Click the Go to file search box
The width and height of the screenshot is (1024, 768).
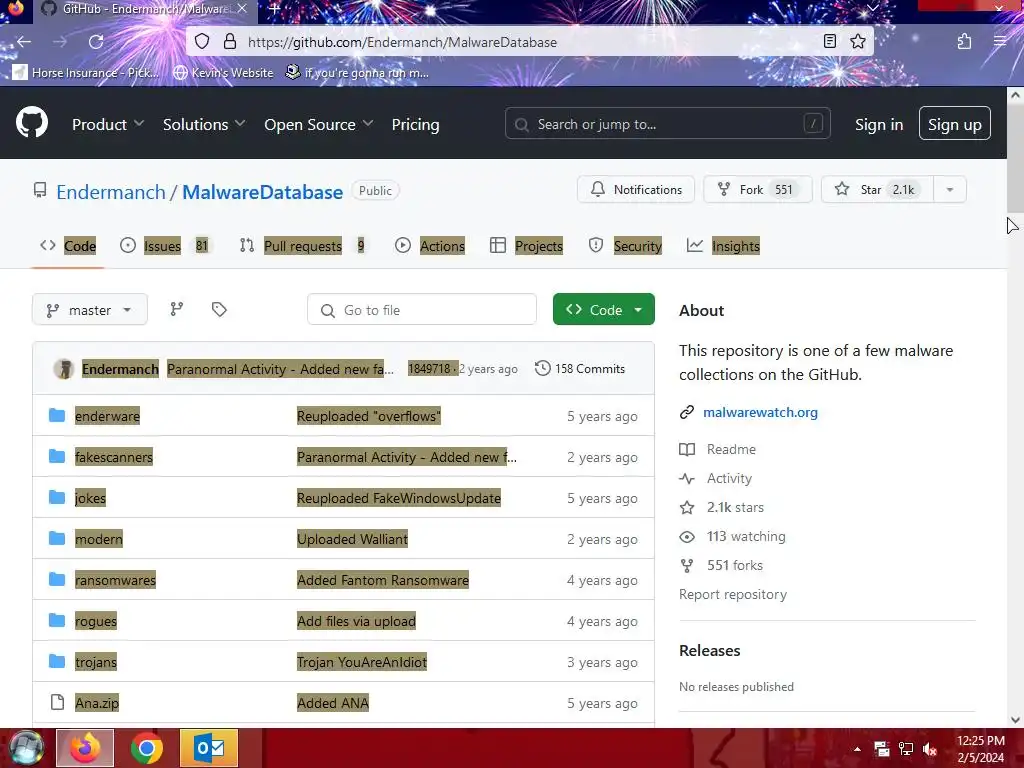[421, 310]
